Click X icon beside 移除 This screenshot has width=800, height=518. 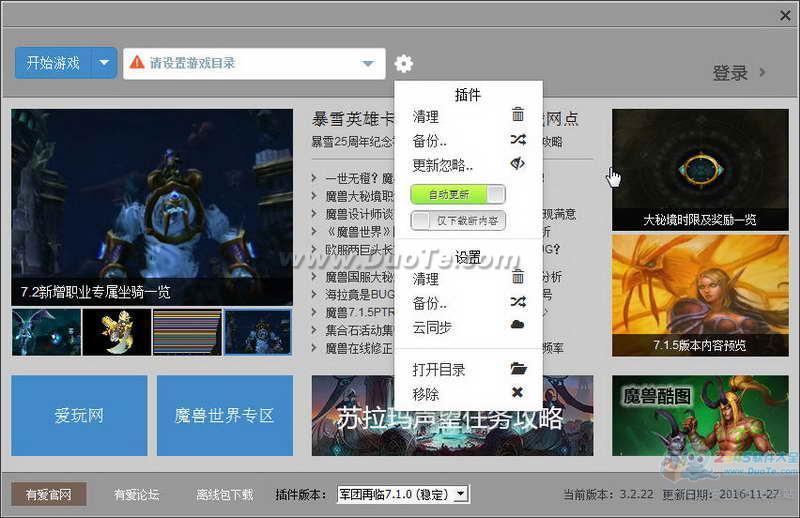tap(517, 392)
